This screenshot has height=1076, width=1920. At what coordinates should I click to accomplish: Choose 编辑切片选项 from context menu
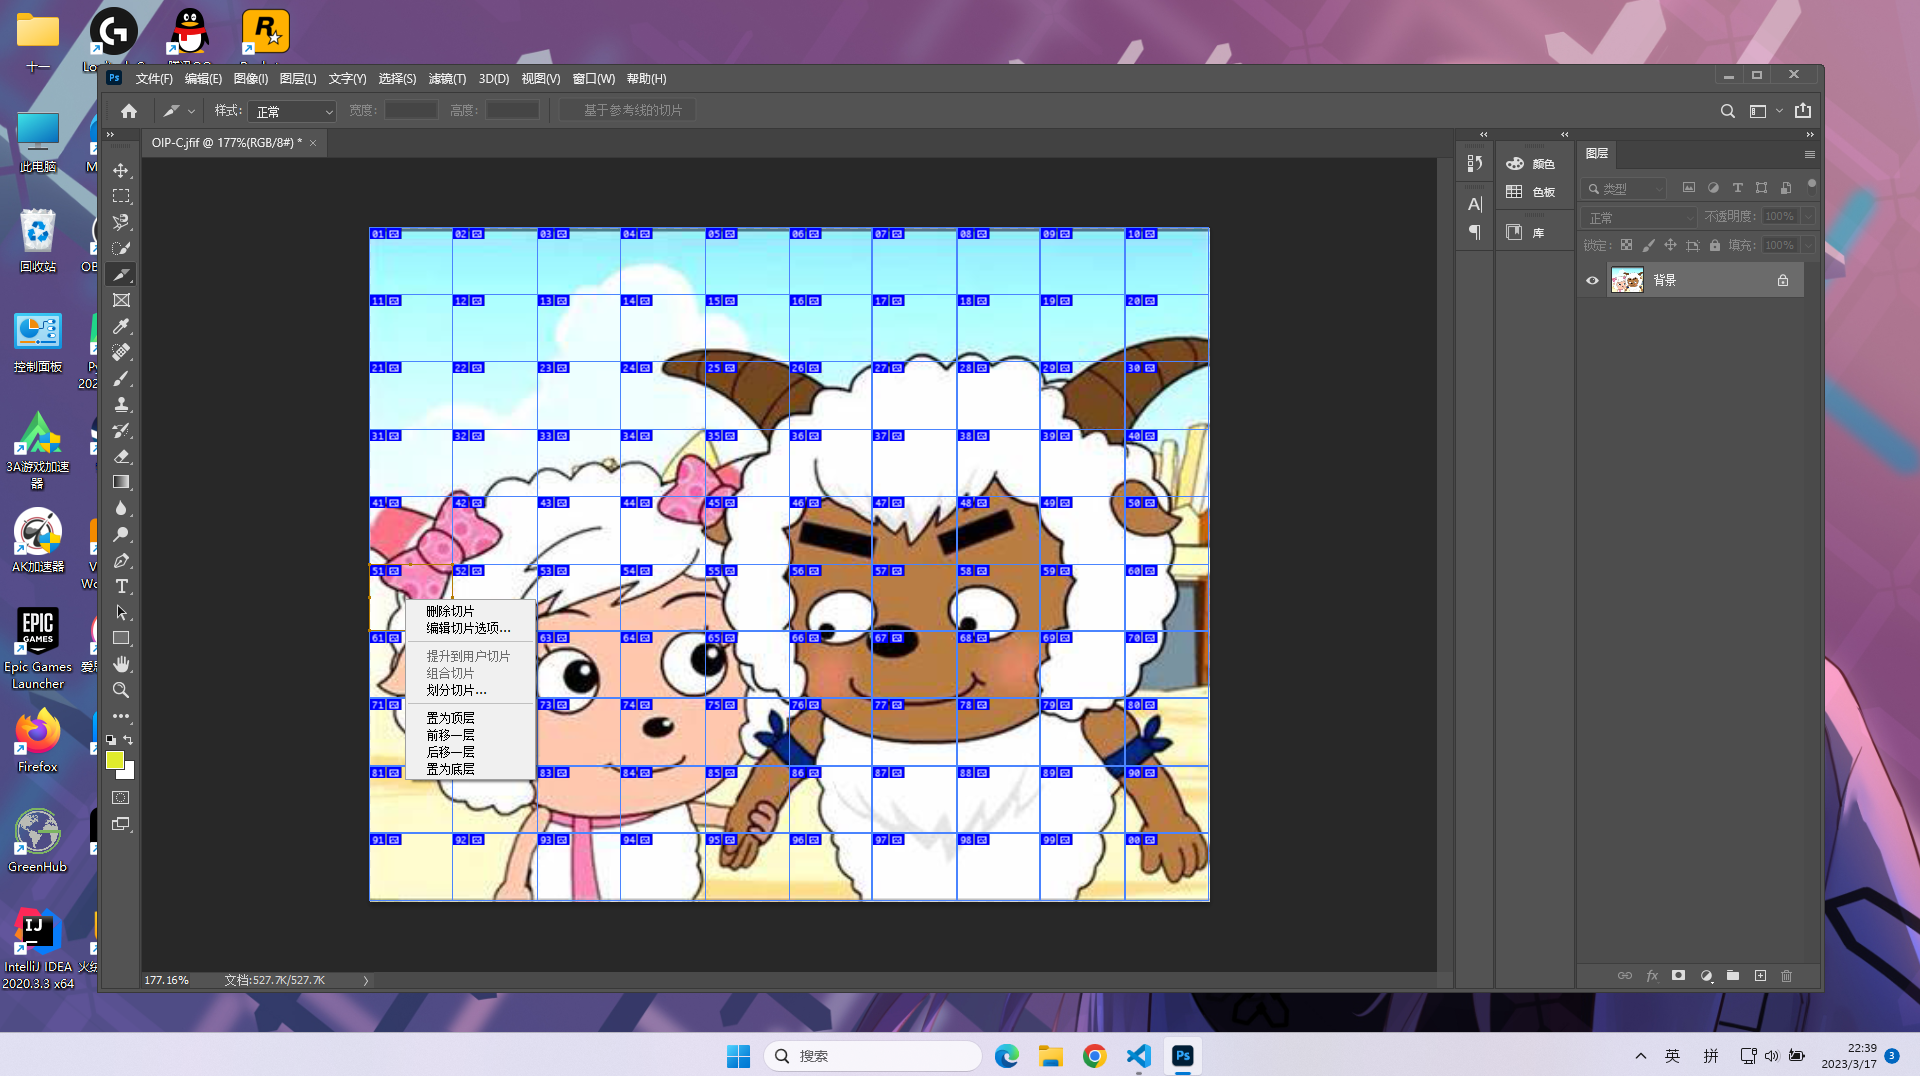pos(468,628)
